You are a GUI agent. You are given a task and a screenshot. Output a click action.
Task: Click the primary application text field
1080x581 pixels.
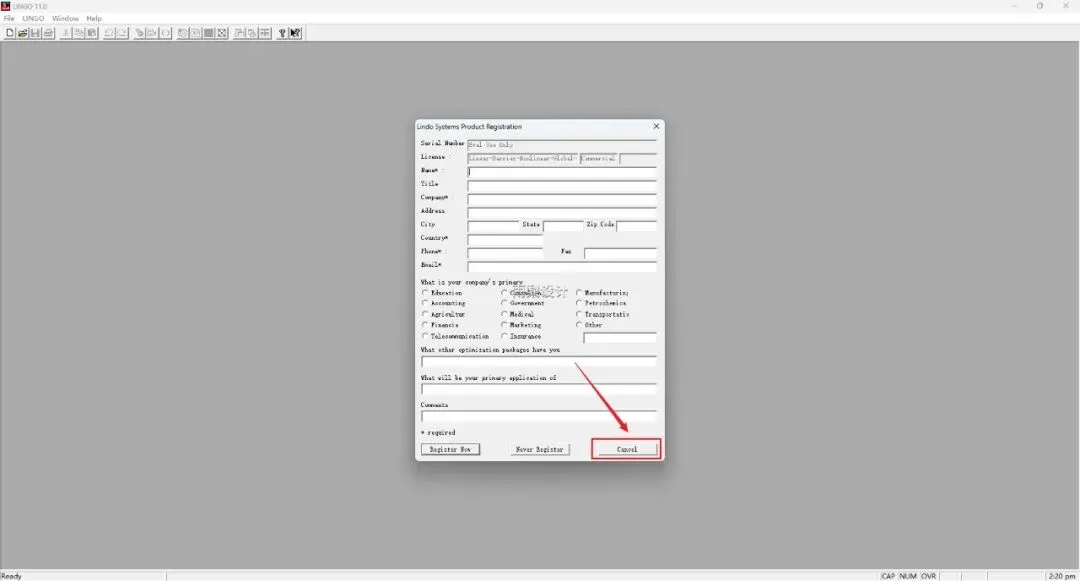pos(539,388)
